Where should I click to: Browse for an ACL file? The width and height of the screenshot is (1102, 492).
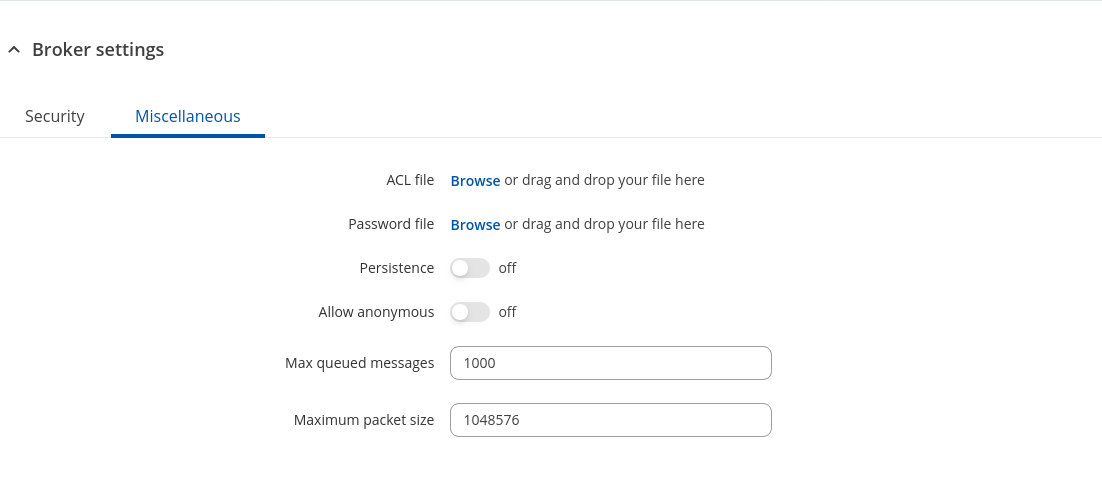(x=475, y=181)
